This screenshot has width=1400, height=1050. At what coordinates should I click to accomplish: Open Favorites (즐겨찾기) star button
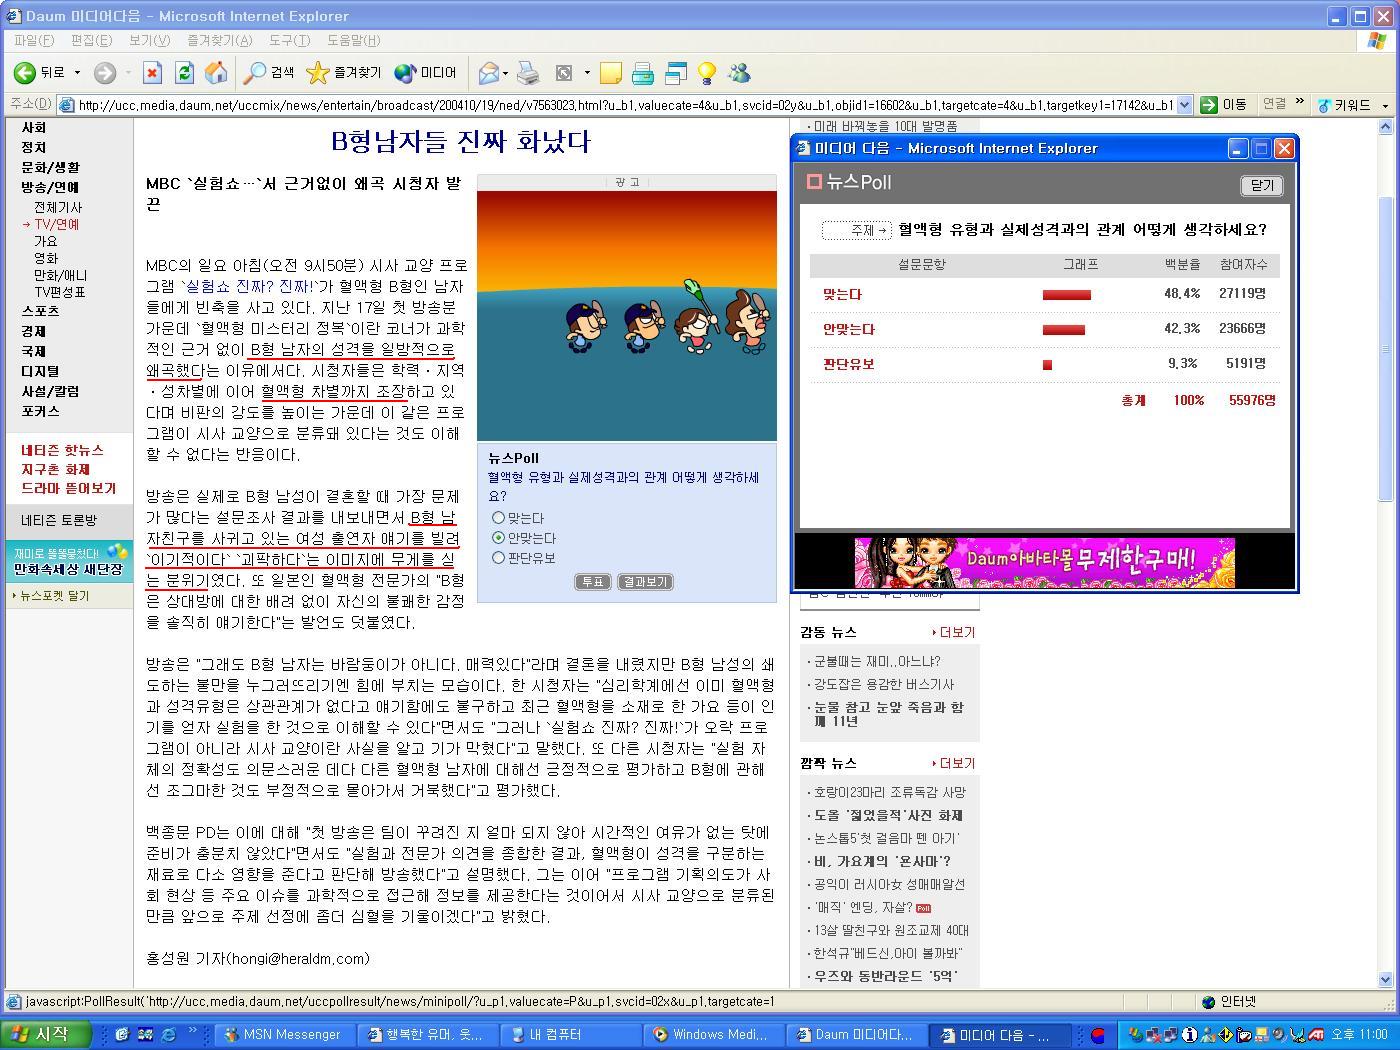point(344,72)
